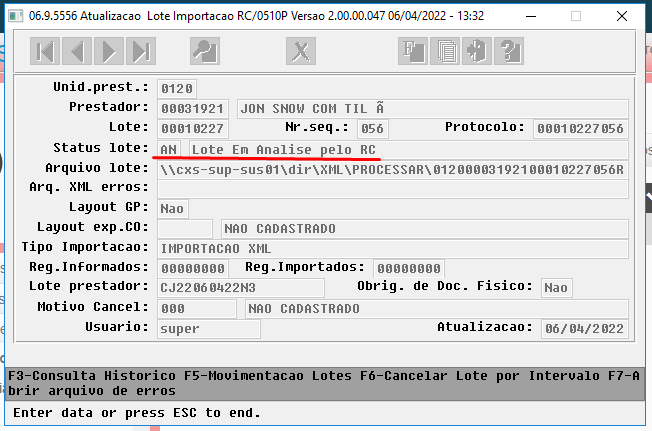Open the F function toolbar icon
652x431 pixels.
pyautogui.click(x=413, y=51)
